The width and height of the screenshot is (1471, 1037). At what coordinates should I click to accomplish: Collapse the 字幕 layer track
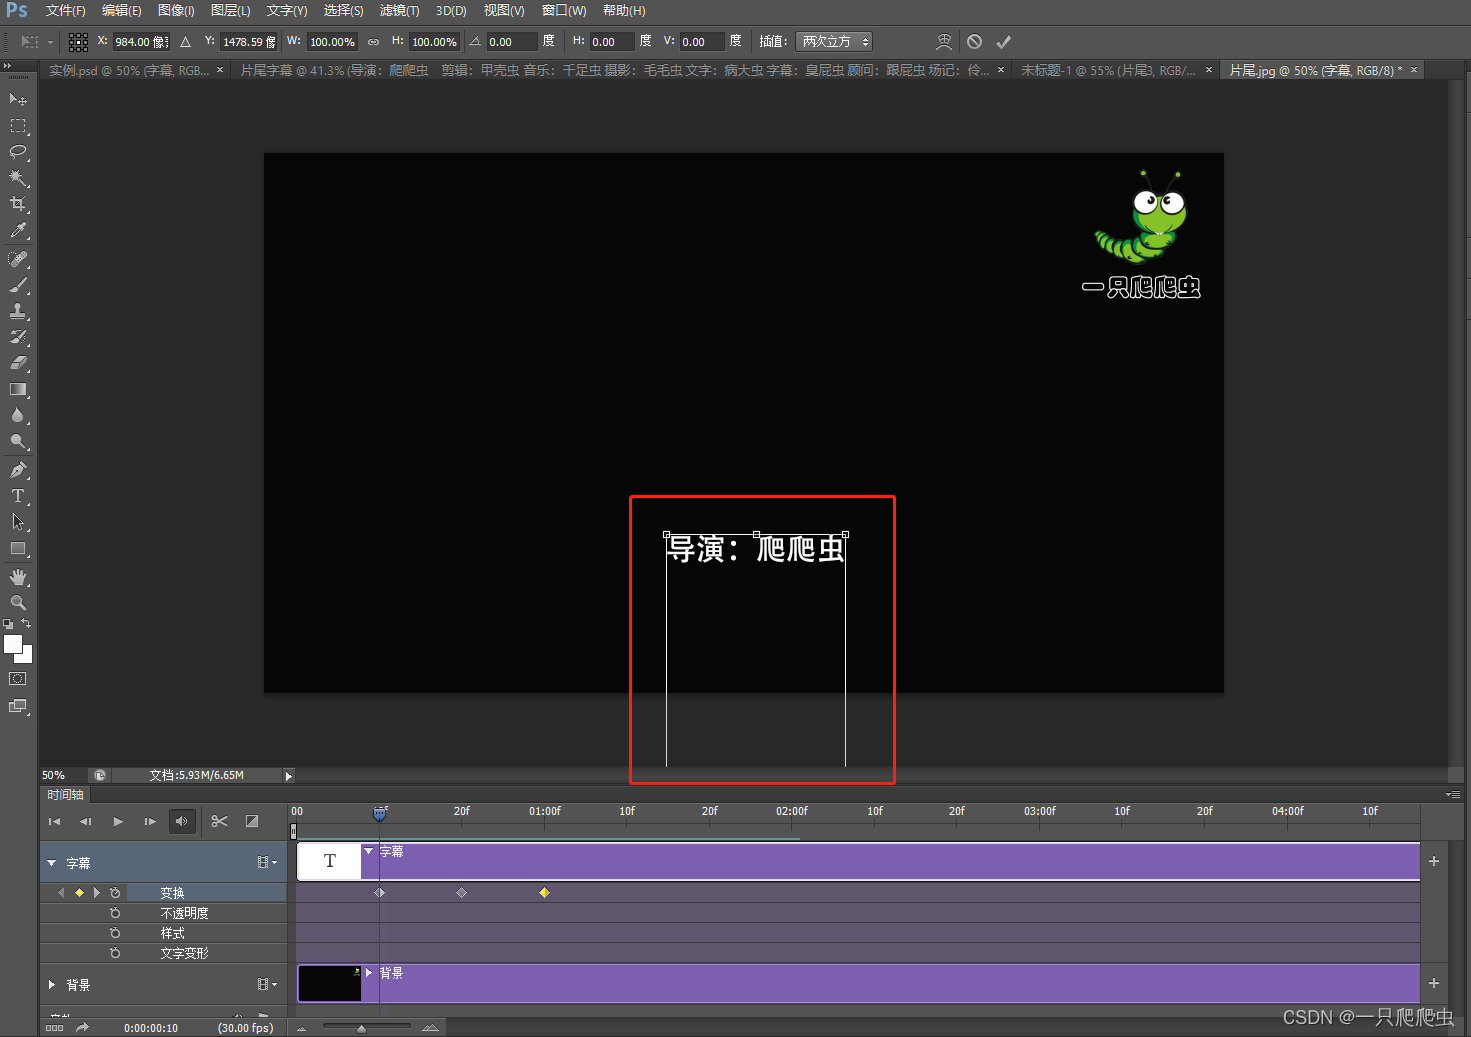click(52, 863)
